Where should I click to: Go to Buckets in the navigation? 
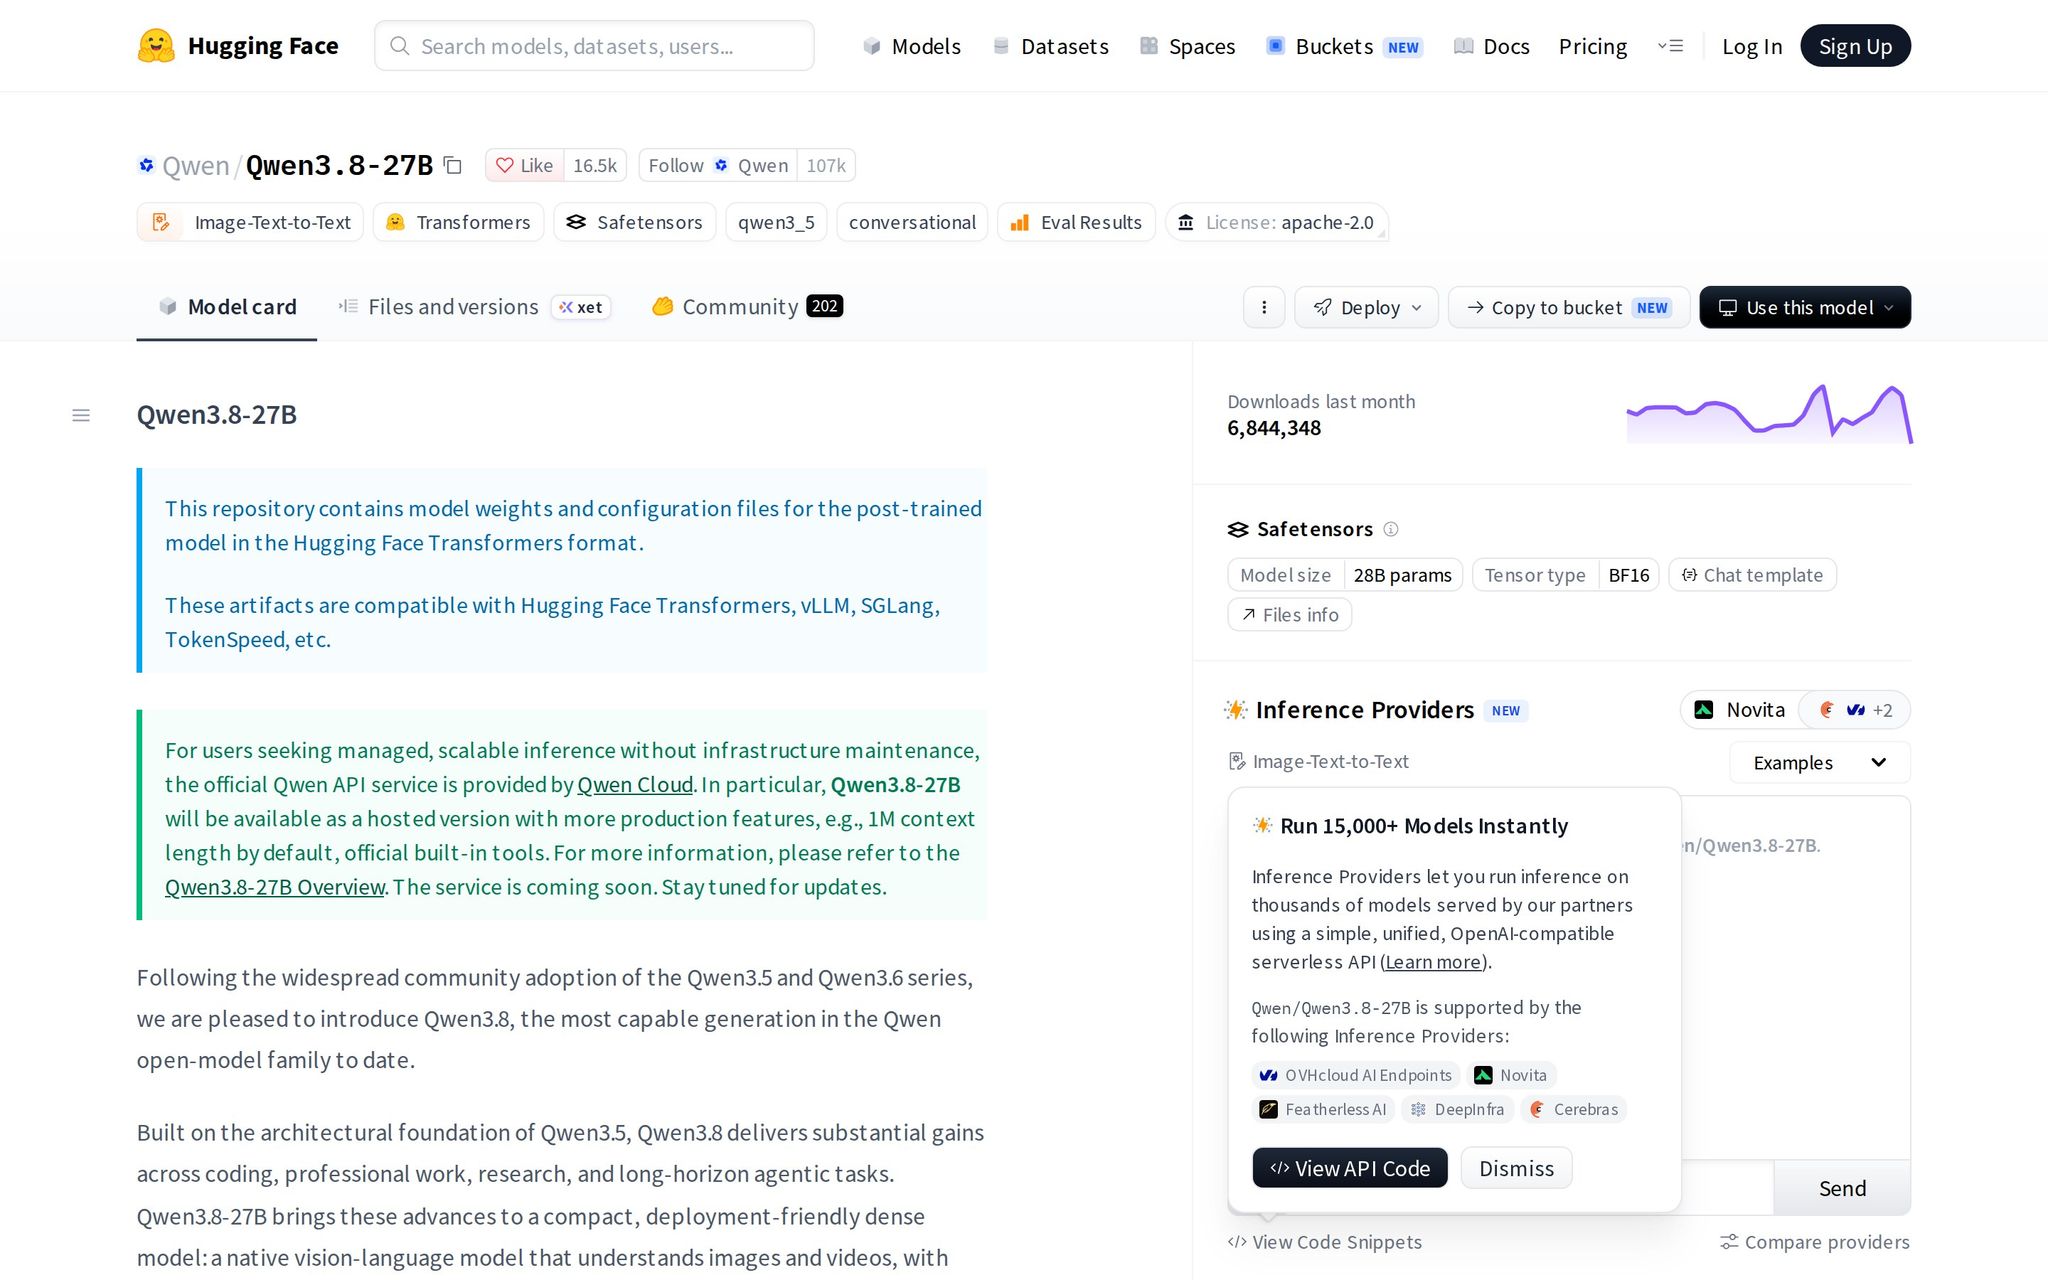(1345, 46)
